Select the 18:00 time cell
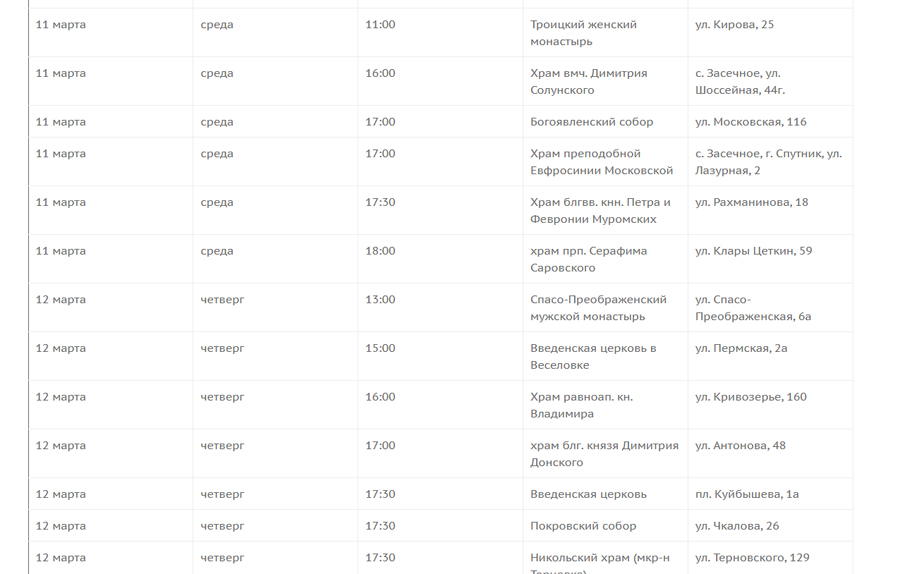This screenshot has width=900, height=574. click(x=380, y=252)
